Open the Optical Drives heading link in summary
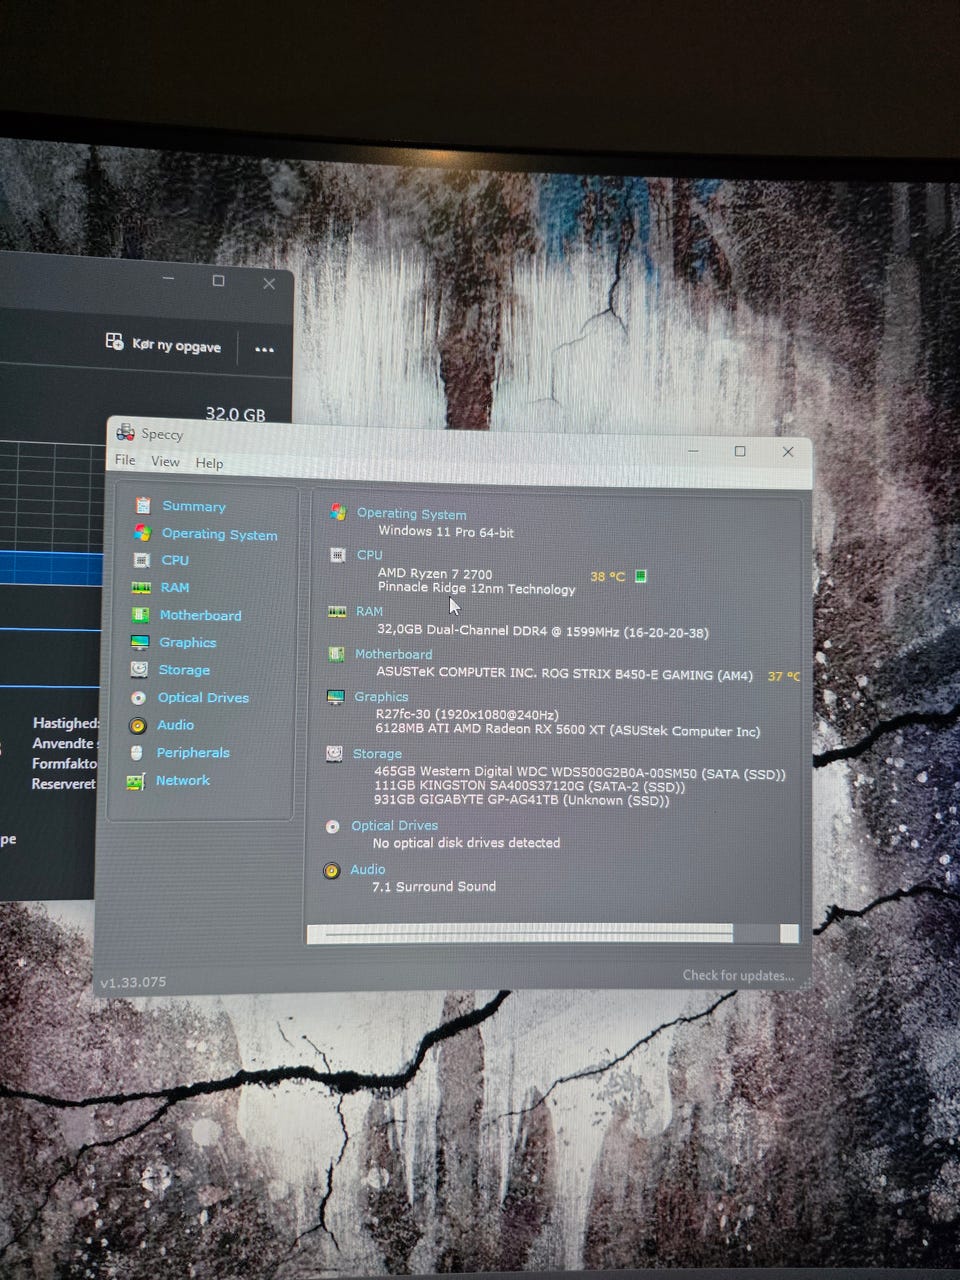The width and height of the screenshot is (960, 1280). click(394, 826)
